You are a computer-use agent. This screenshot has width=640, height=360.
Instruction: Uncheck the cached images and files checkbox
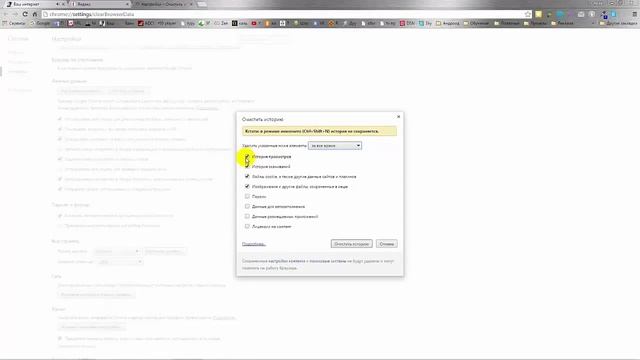247,186
